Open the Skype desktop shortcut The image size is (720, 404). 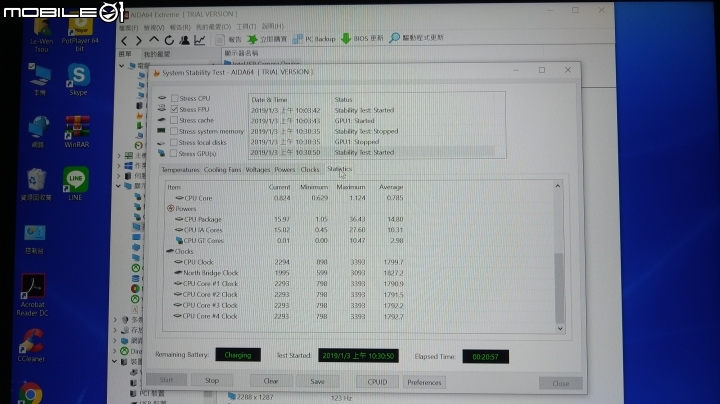coord(79,79)
